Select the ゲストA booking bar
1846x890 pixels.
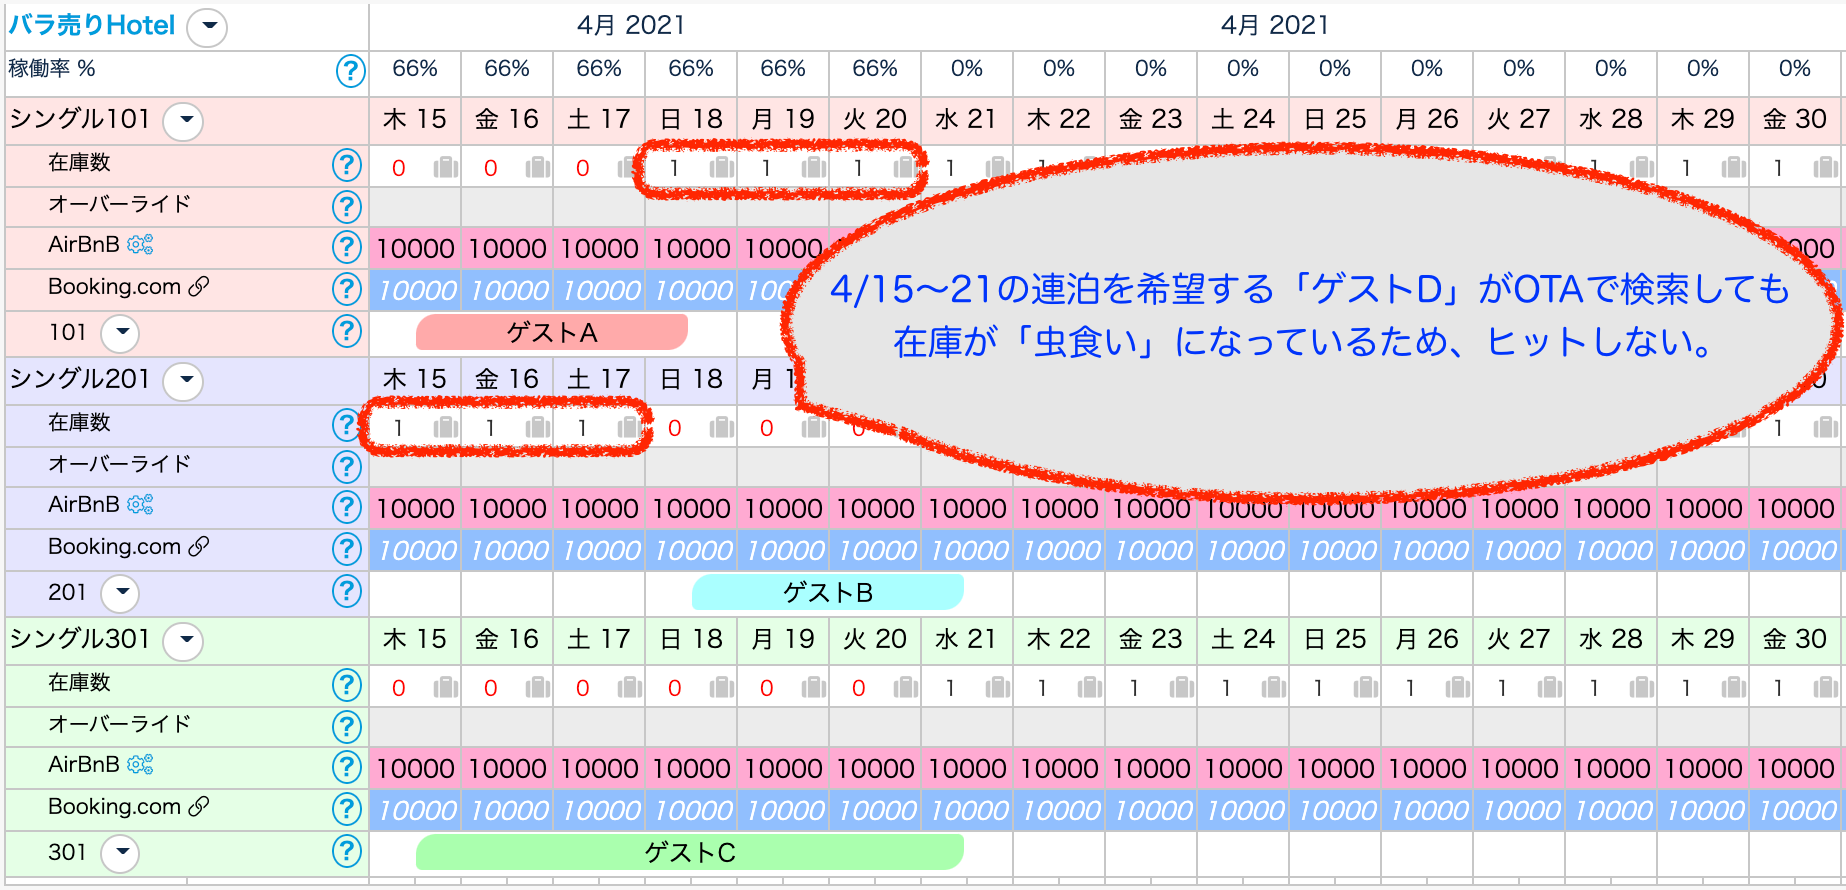pyautogui.click(x=551, y=333)
